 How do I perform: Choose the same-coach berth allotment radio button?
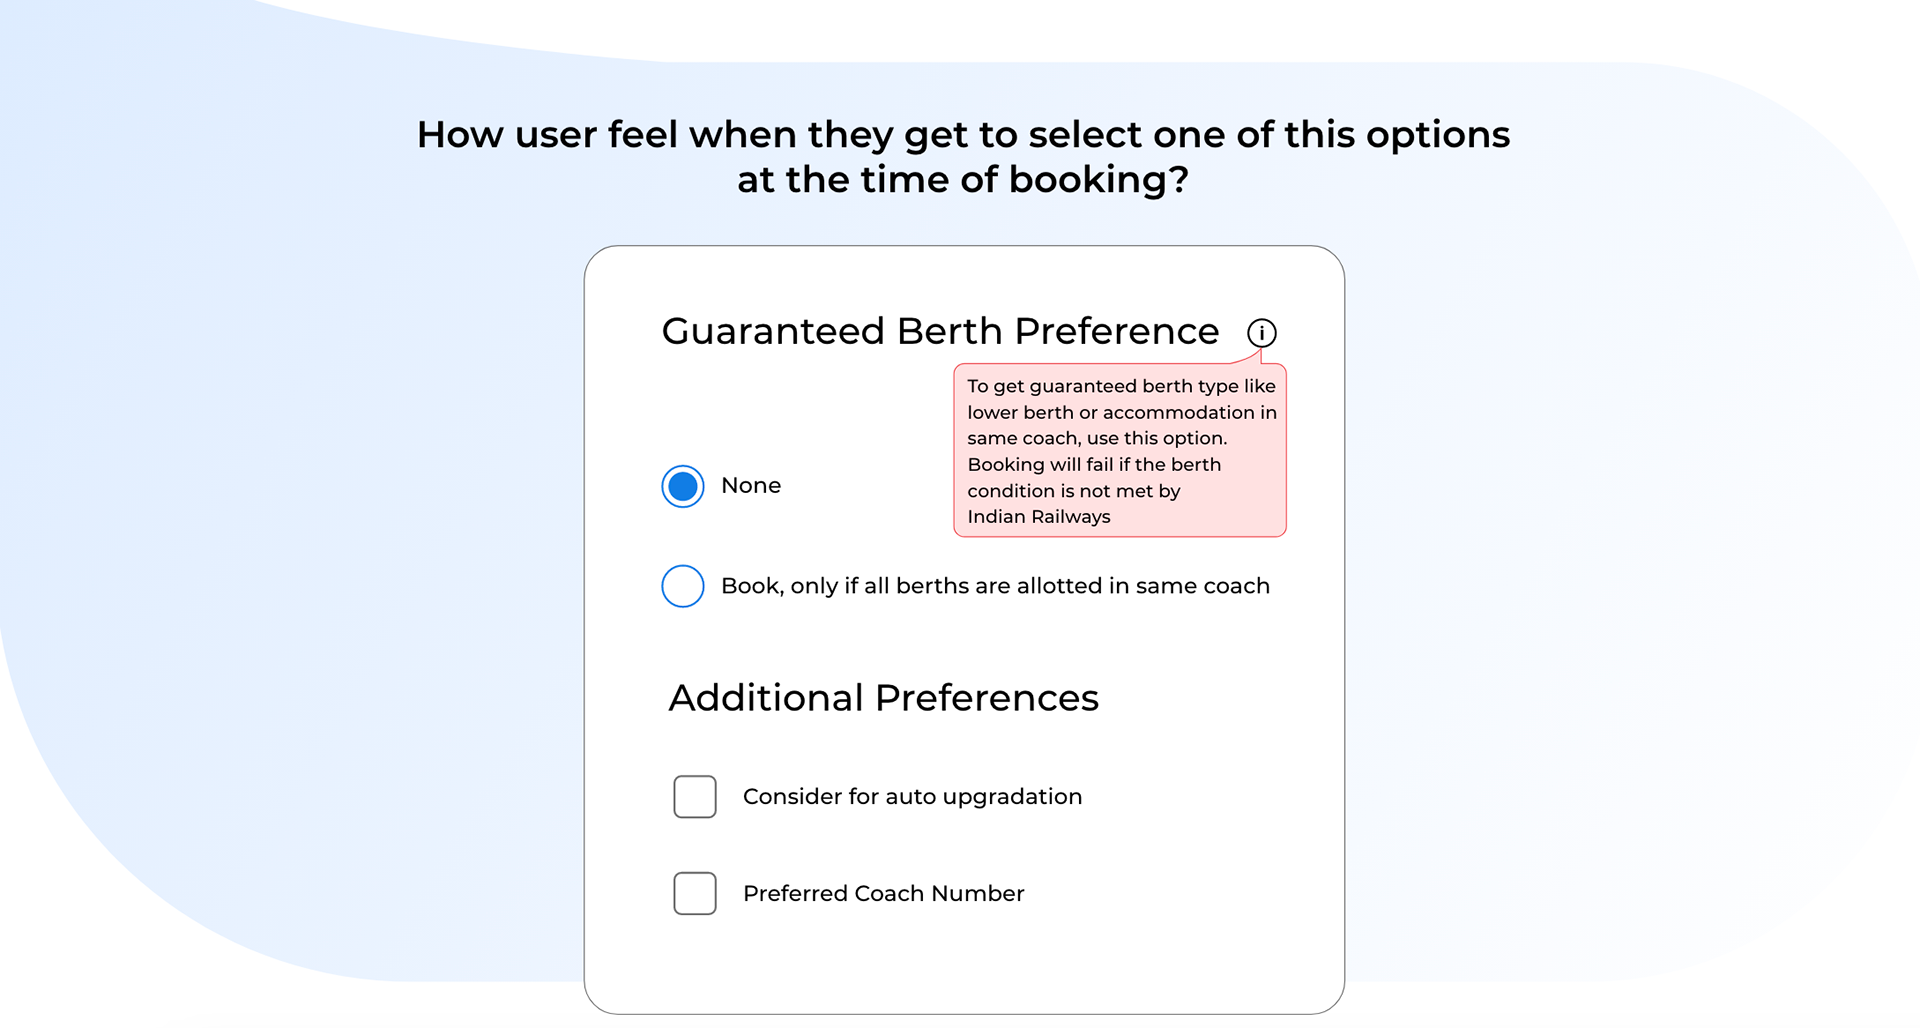coord(683,586)
